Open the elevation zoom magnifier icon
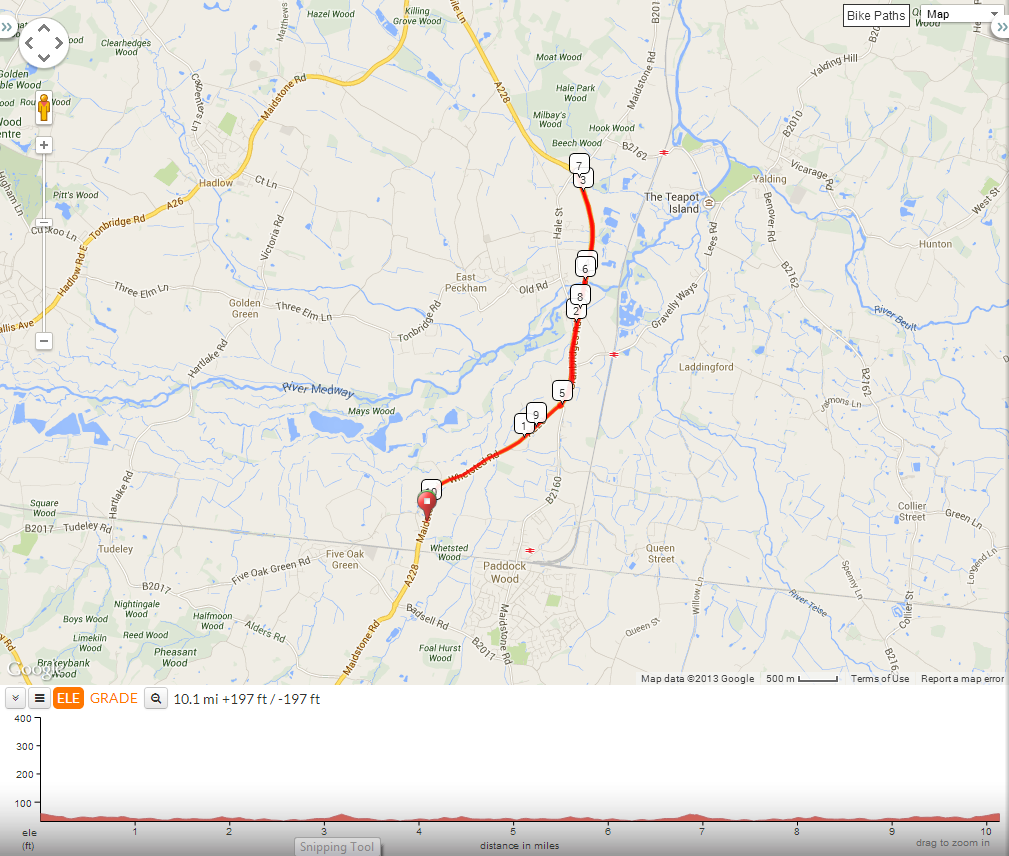Screen dimensions: 1009x856 156,698
